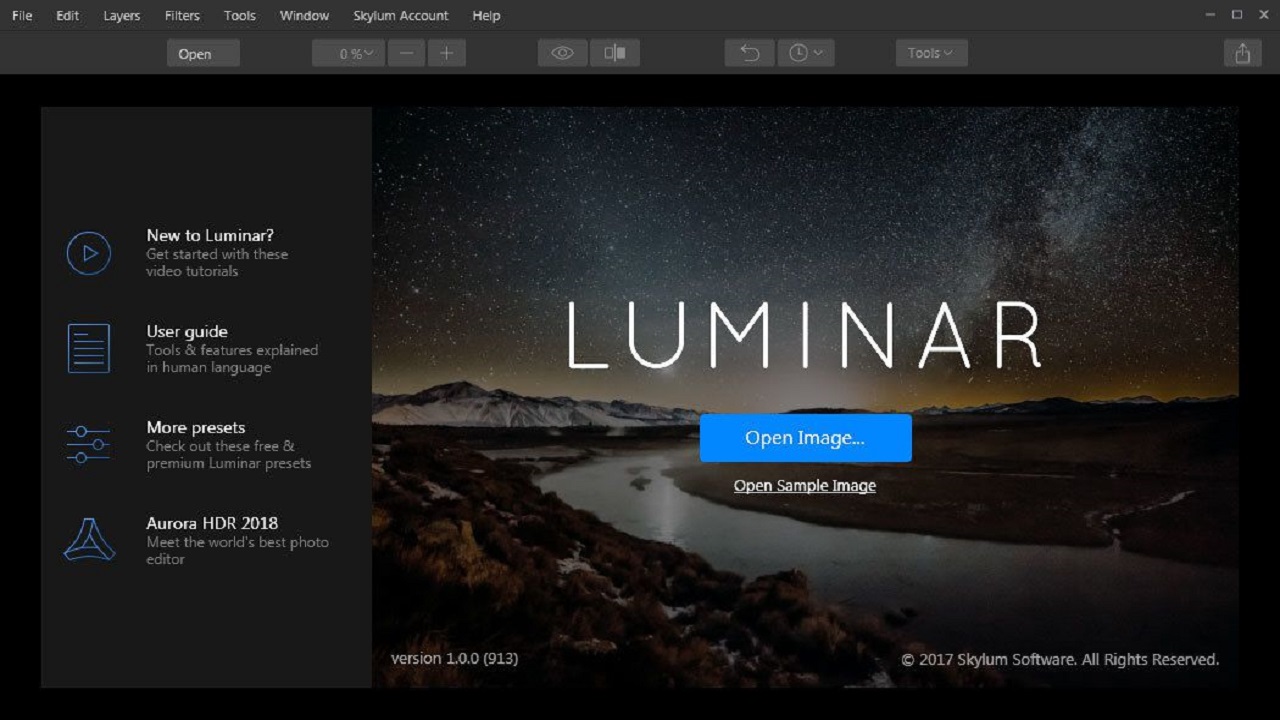Click the play icon for video tutorials
This screenshot has width=1280, height=720.
click(89, 253)
